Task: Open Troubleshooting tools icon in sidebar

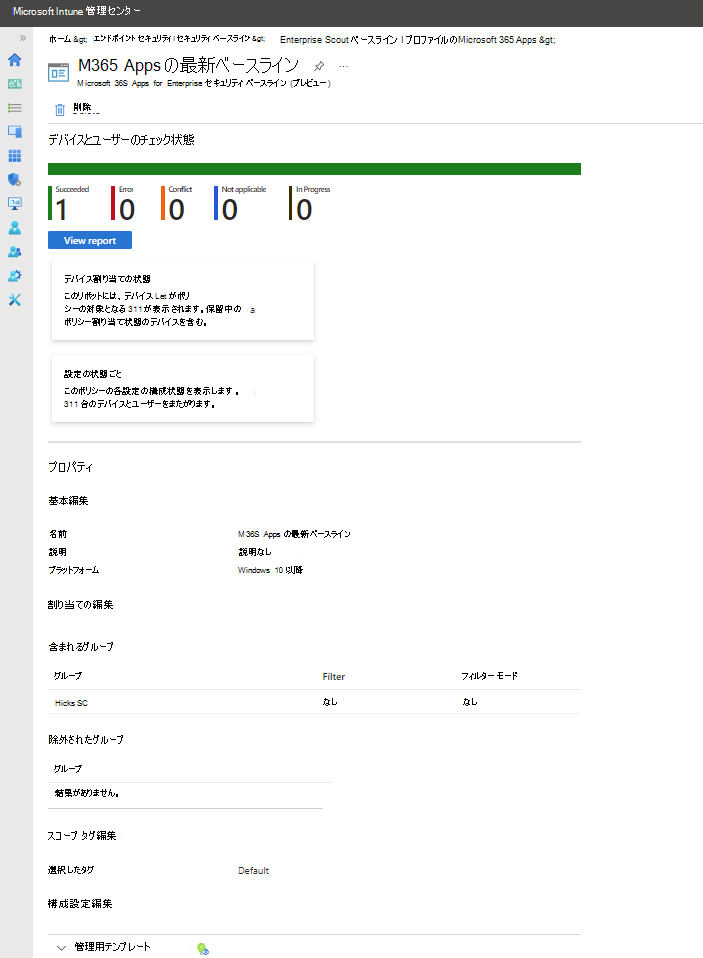Action: click(x=15, y=300)
